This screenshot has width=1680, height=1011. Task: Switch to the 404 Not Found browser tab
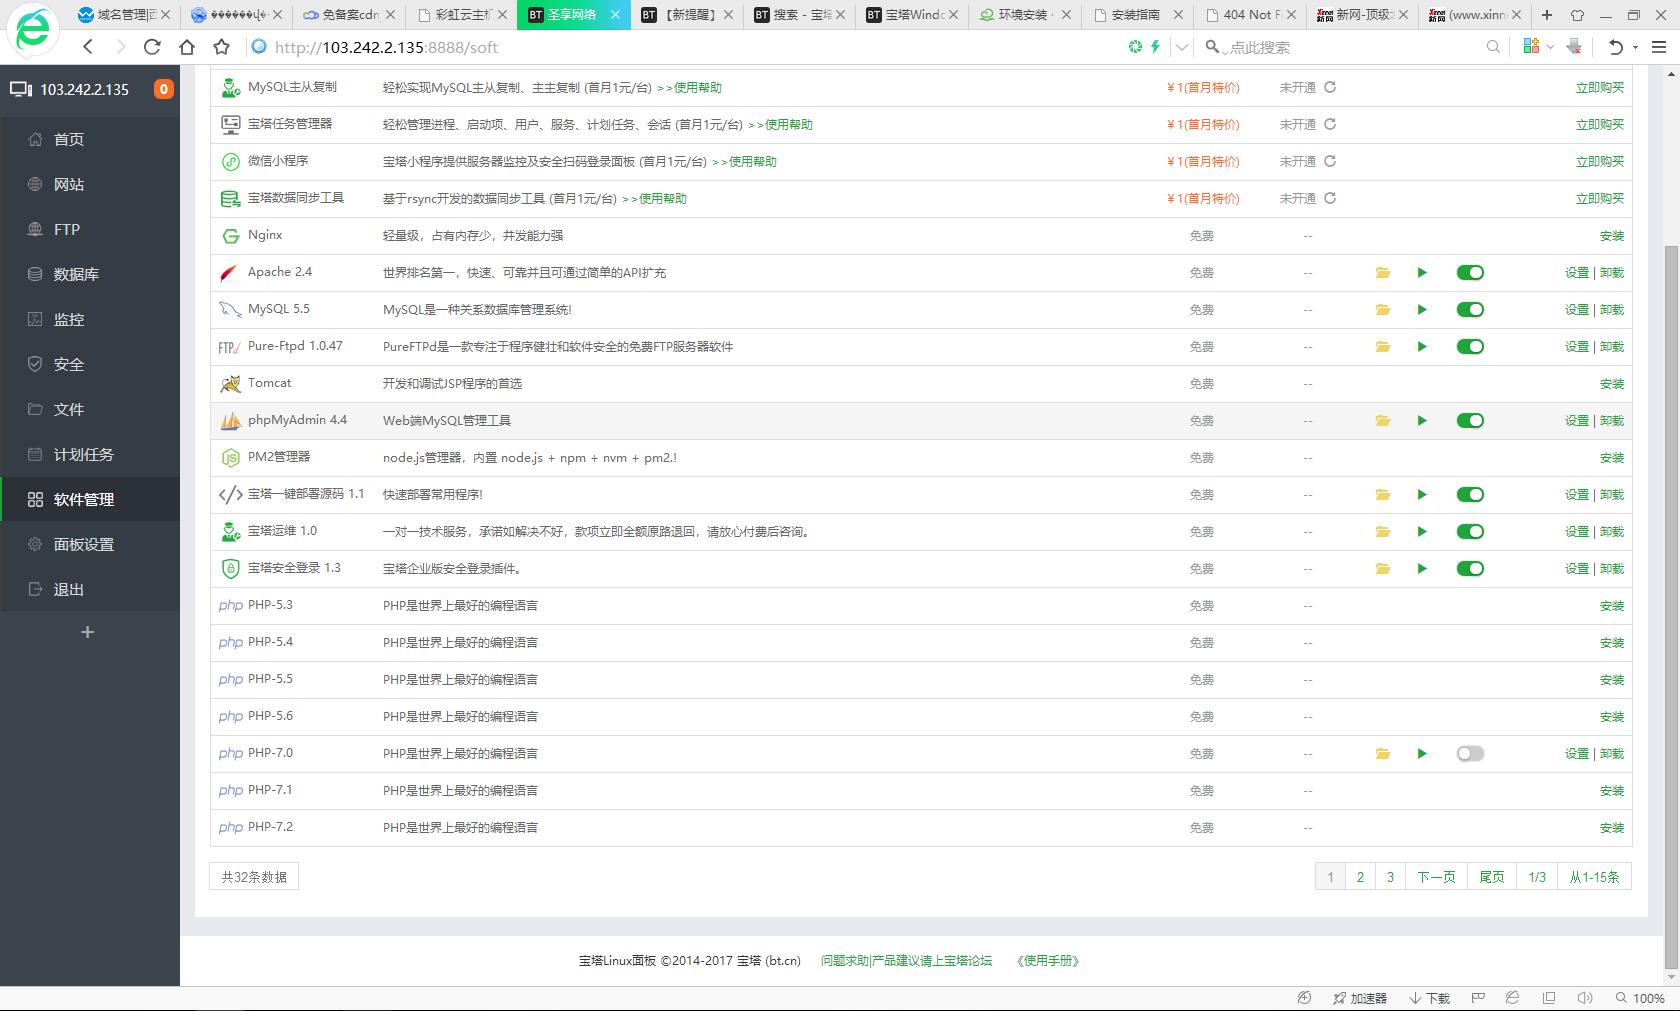click(x=1250, y=15)
